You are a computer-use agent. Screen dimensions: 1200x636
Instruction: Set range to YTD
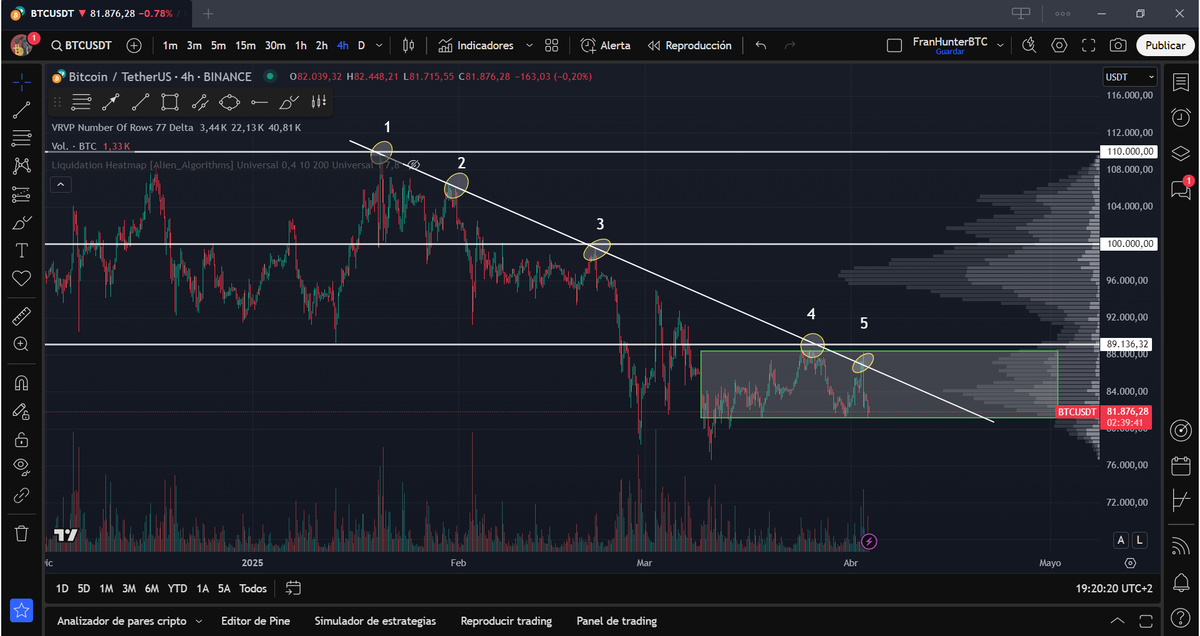click(177, 589)
